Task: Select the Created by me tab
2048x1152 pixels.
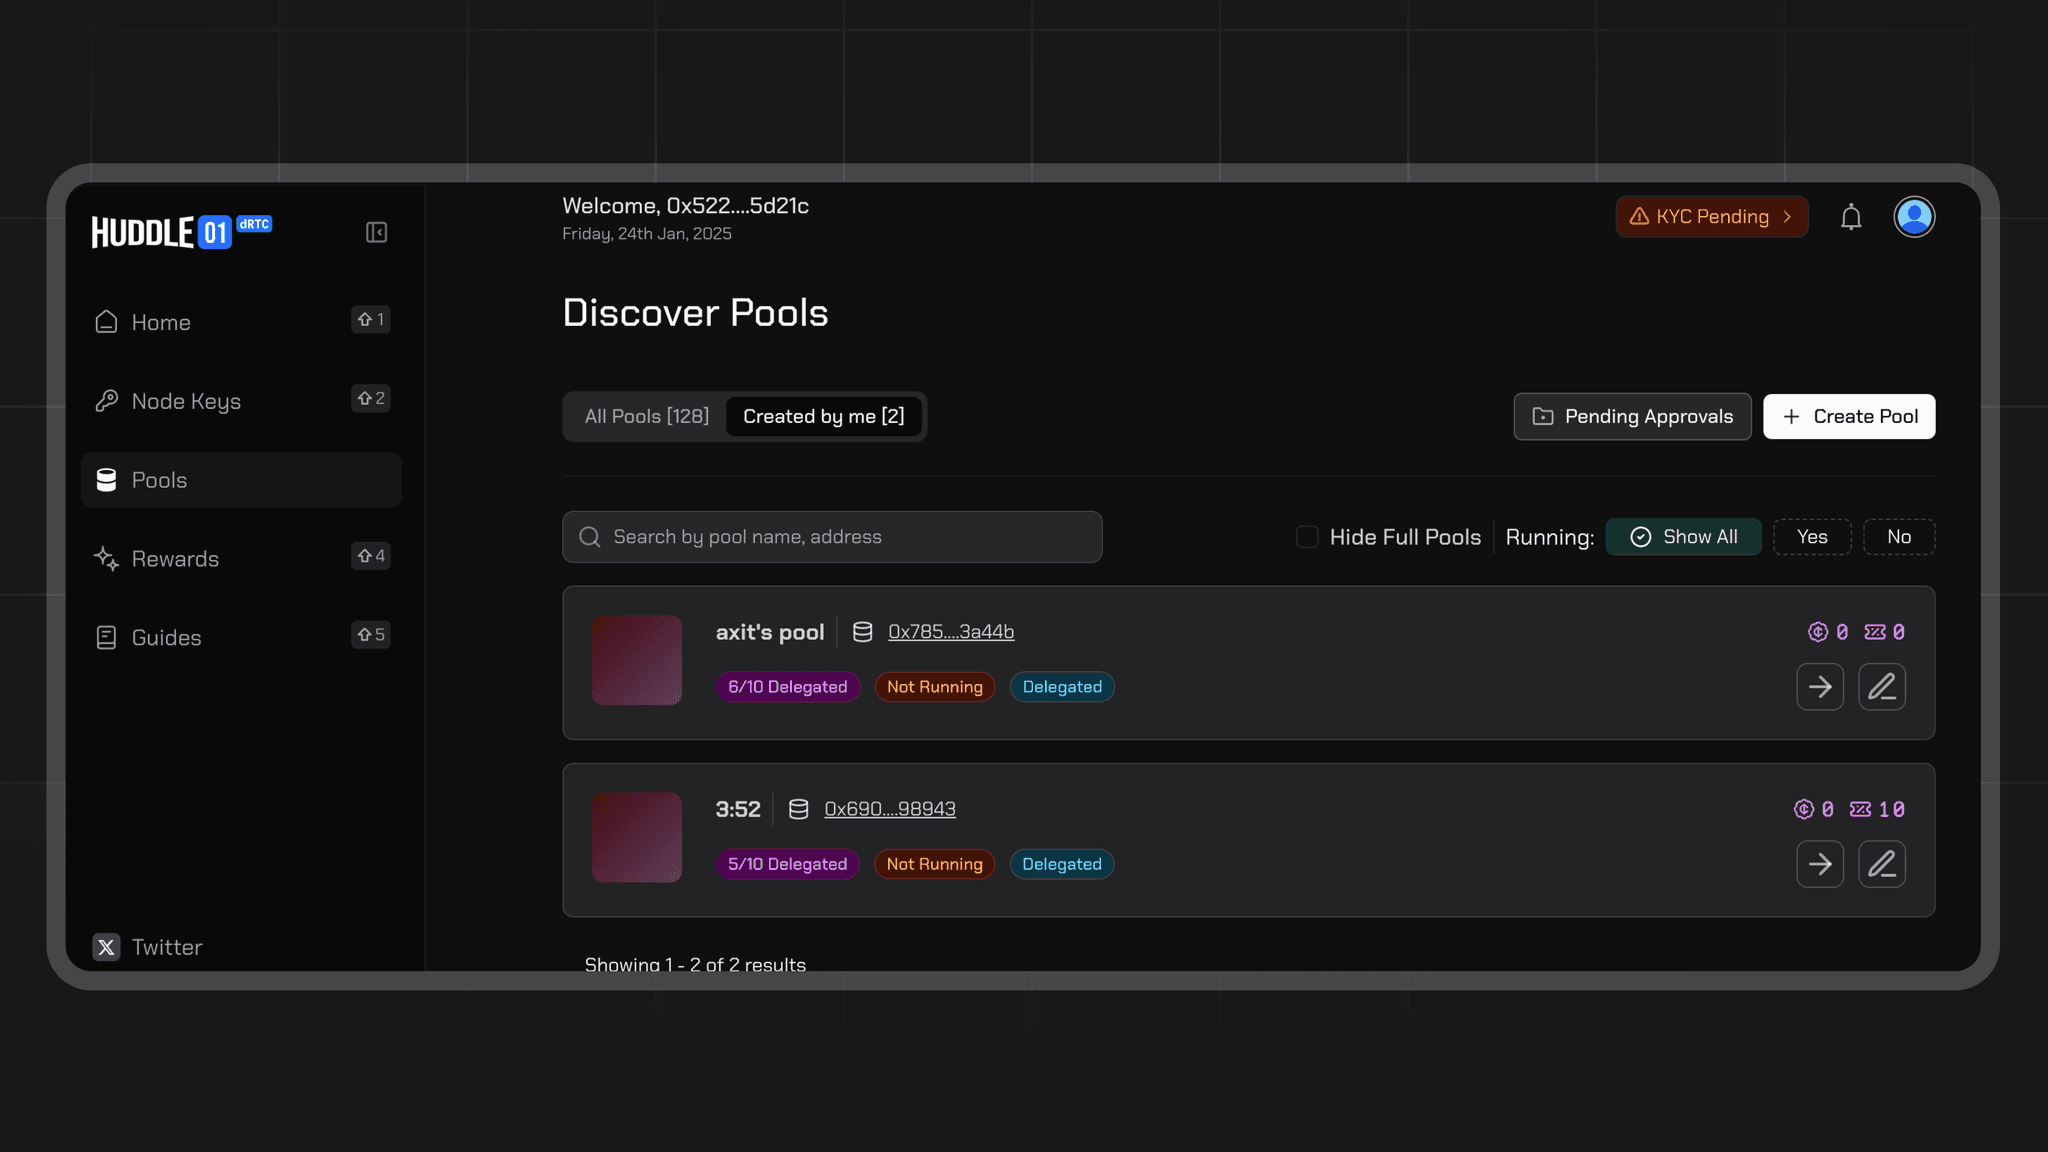Action: click(823, 416)
